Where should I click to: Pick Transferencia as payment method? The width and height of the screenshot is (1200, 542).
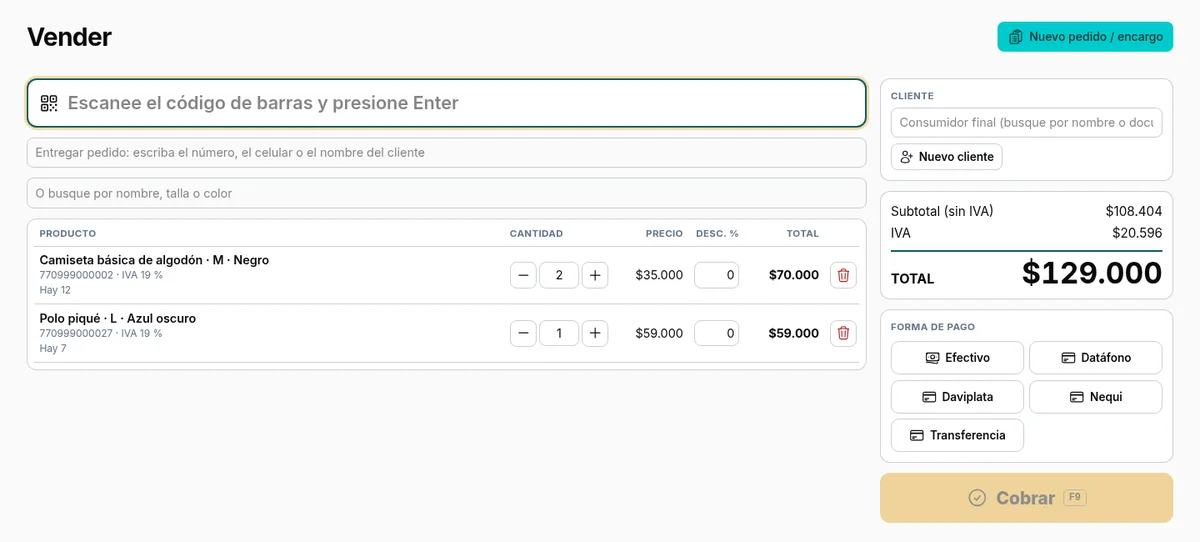pos(957,435)
